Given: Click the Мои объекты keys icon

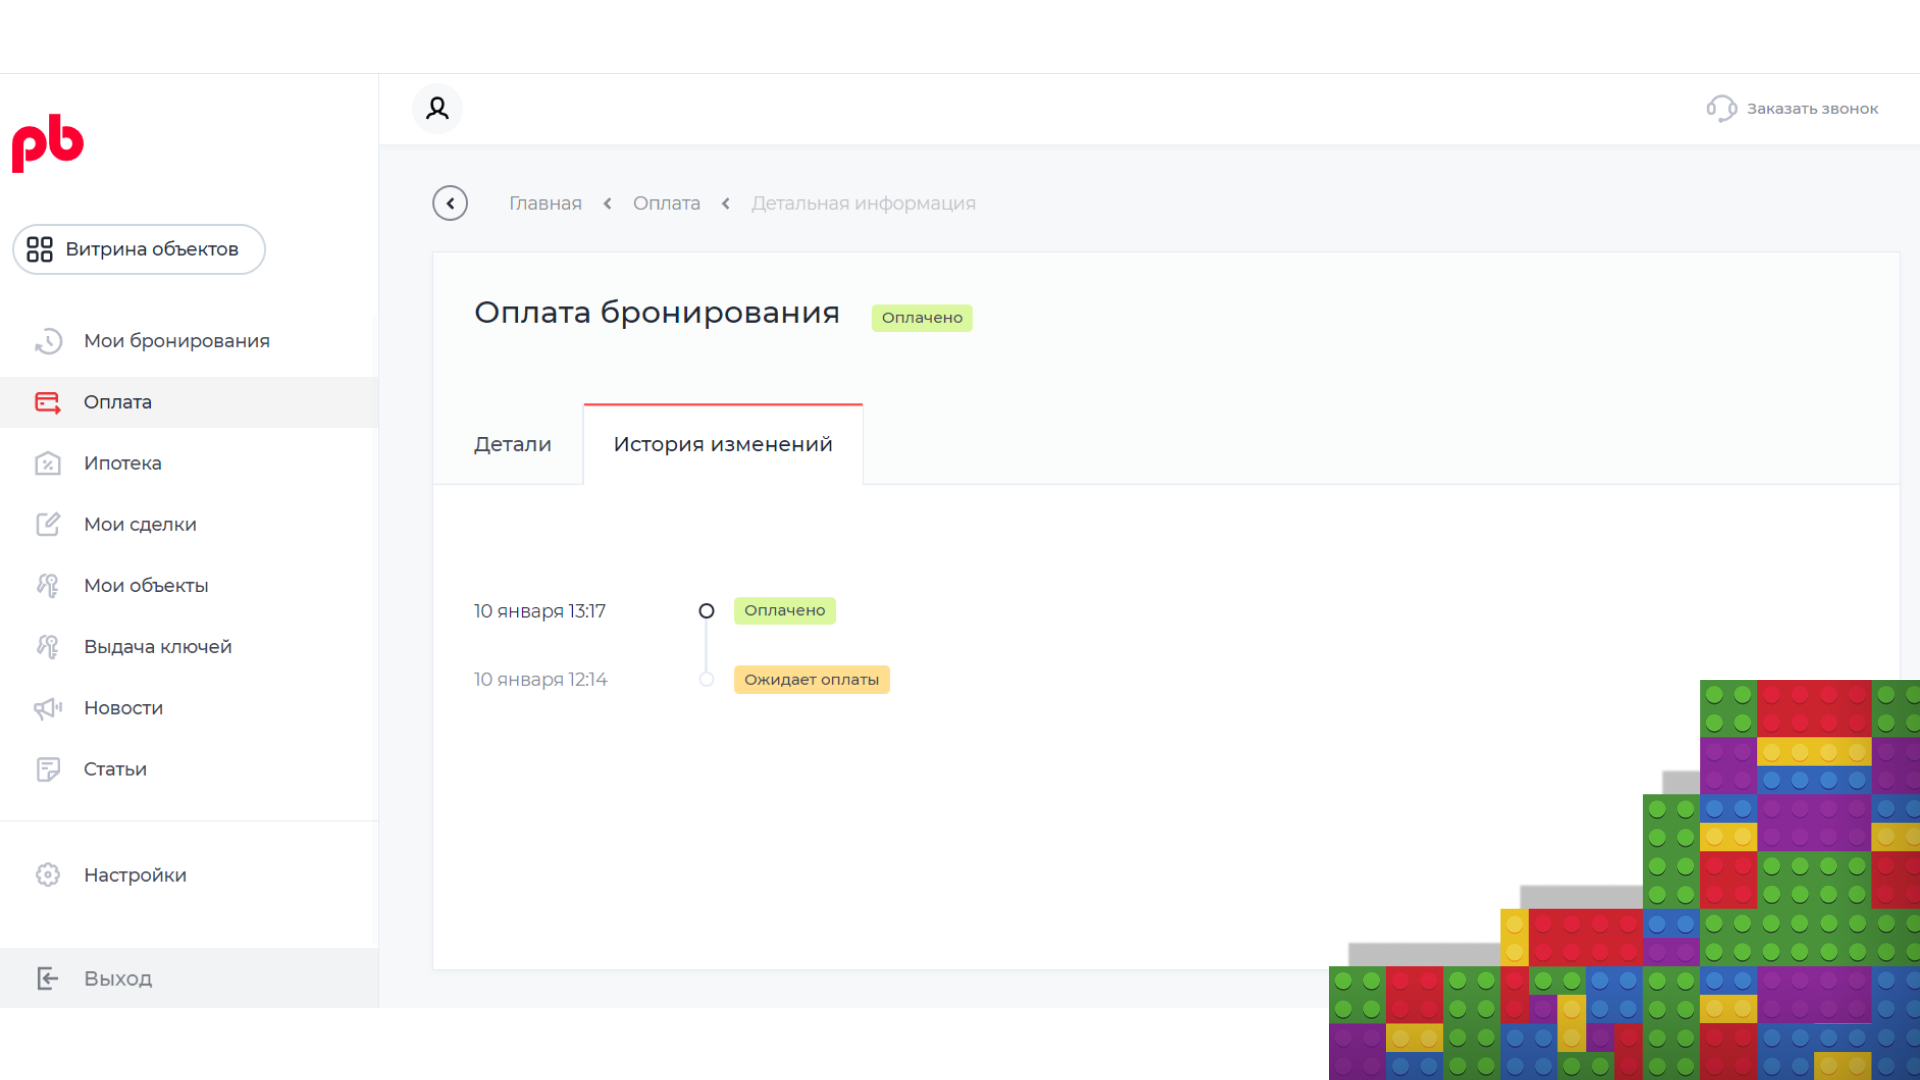Looking at the screenshot, I should 48,585.
